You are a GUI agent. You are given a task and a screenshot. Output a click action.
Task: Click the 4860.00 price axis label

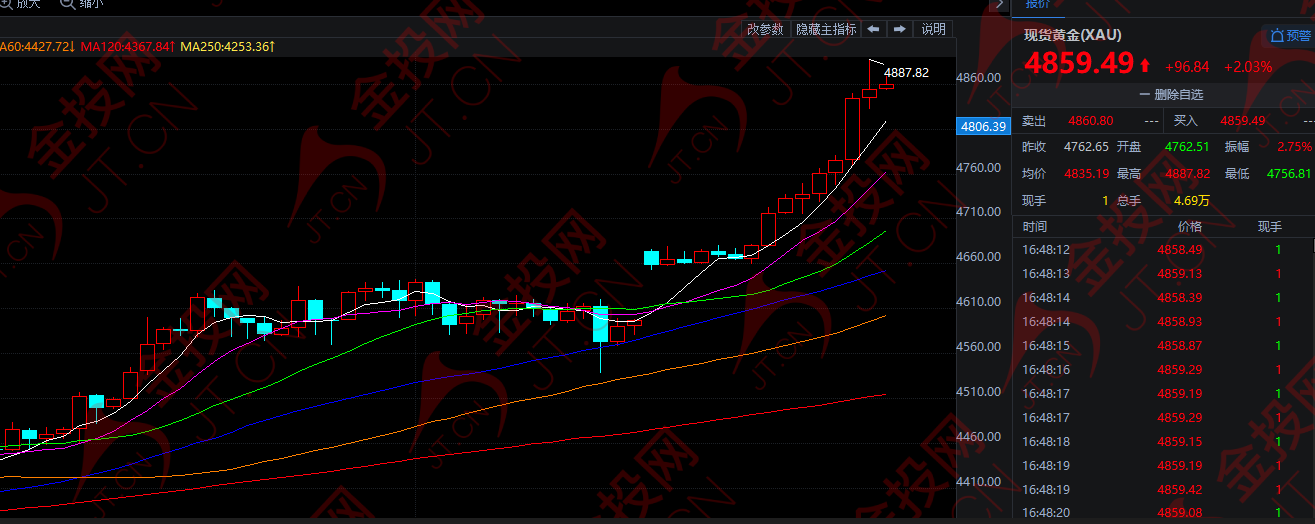click(978, 78)
